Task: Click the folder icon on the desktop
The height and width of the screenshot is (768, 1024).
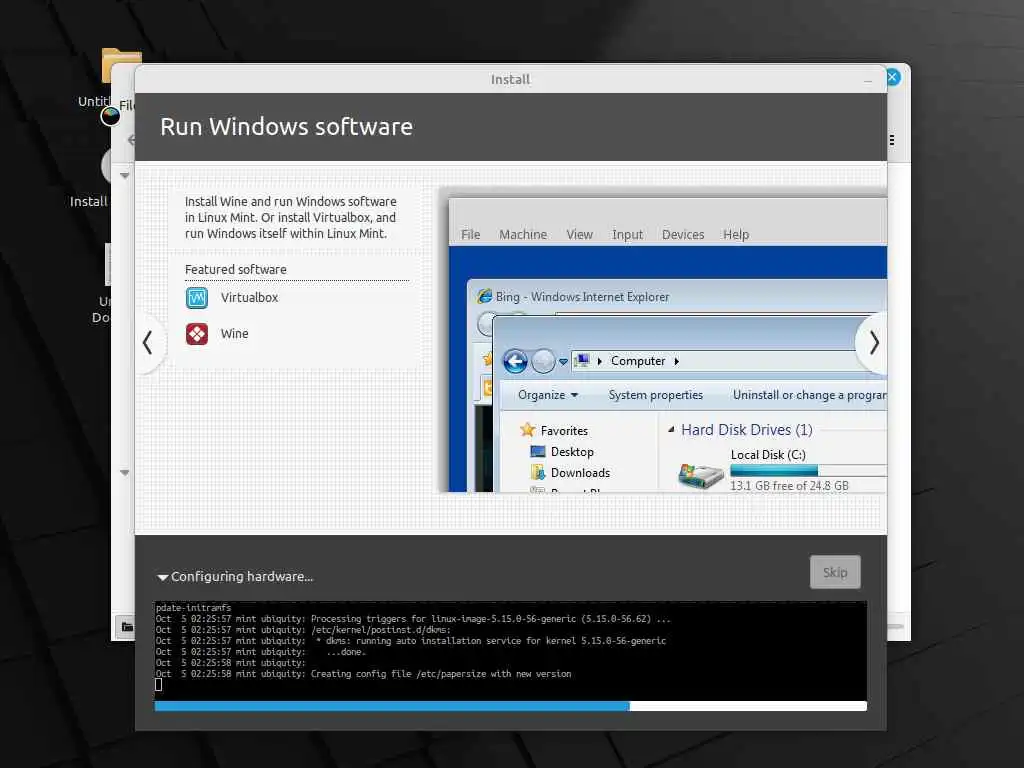Action: (121, 65)
